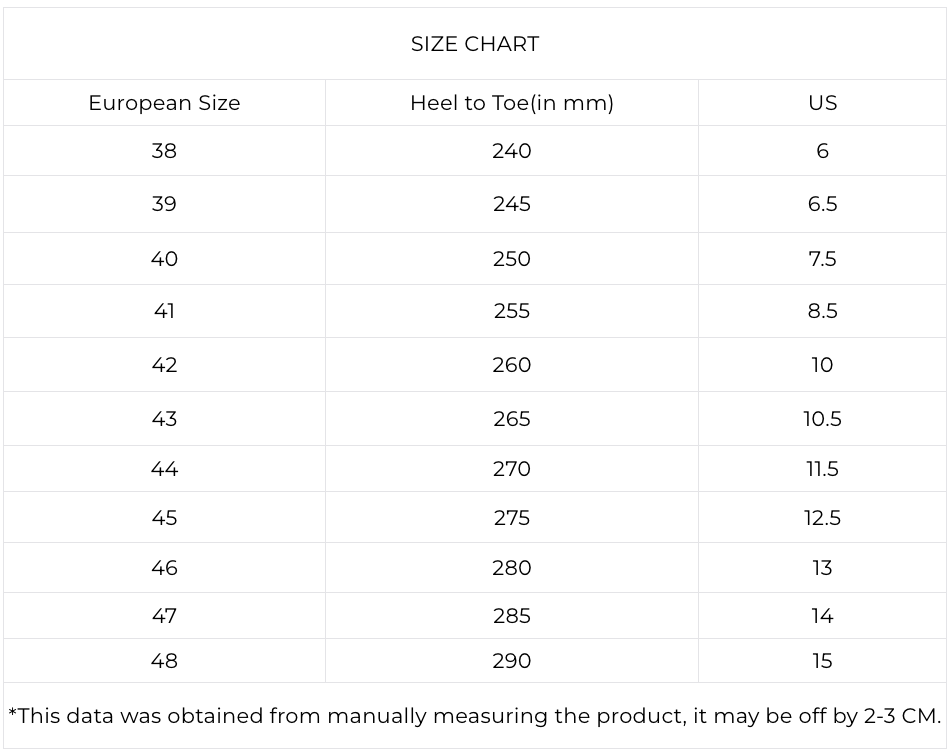Screen dimensions: 948x752
Task: Click the 275 heel to toe value
Action: [511, 518]
